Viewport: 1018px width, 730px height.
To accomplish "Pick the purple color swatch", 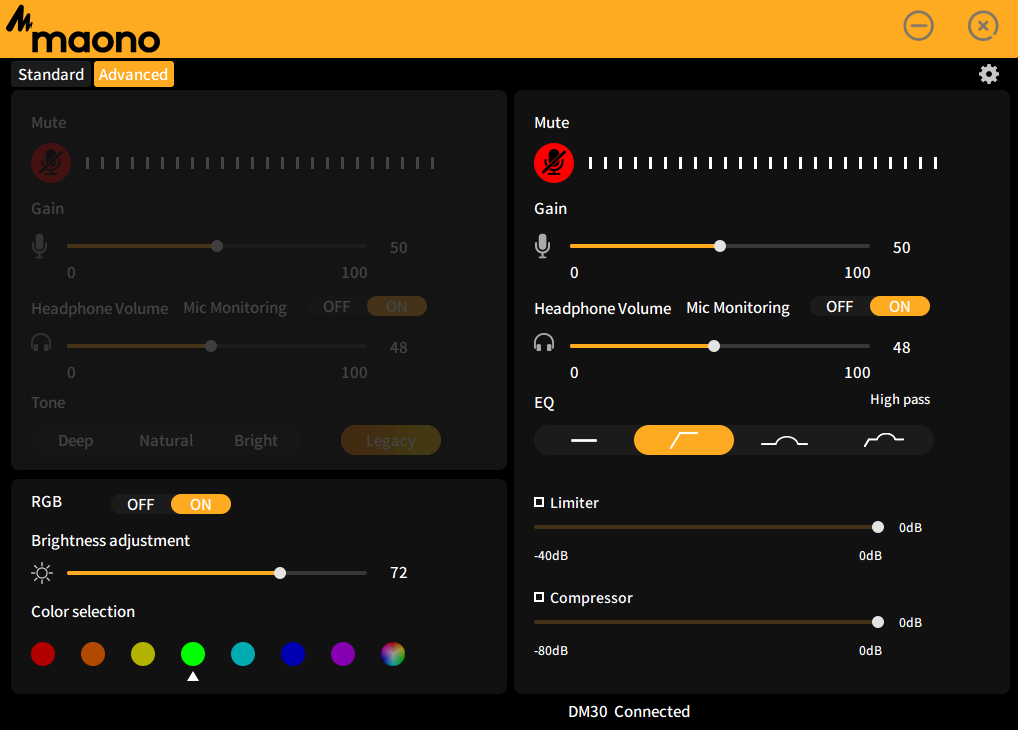I will click(x=343, y=654).
